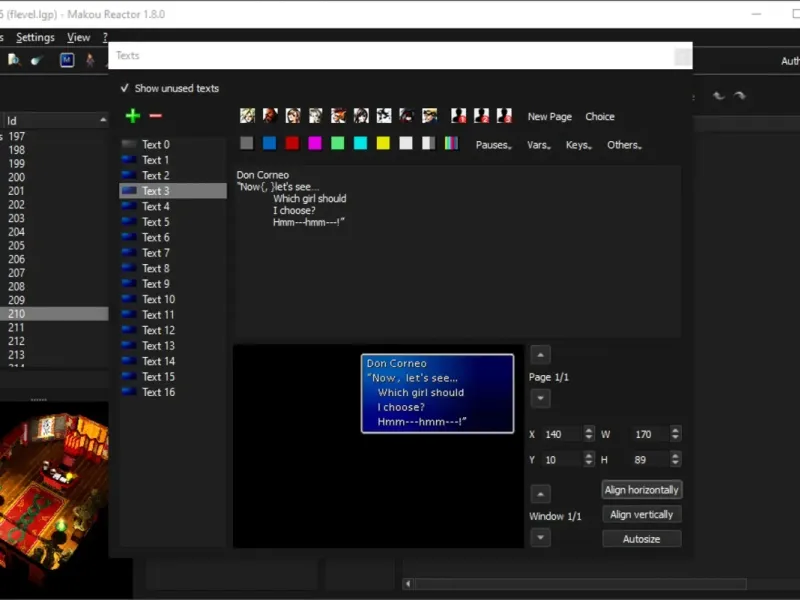Select Text 0 in list

[173, 144]
